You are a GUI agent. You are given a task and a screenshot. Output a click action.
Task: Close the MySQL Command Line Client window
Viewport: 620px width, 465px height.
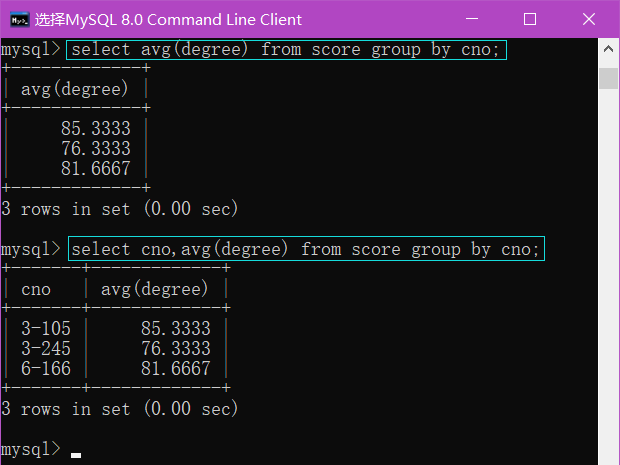(x=589, y=19)
